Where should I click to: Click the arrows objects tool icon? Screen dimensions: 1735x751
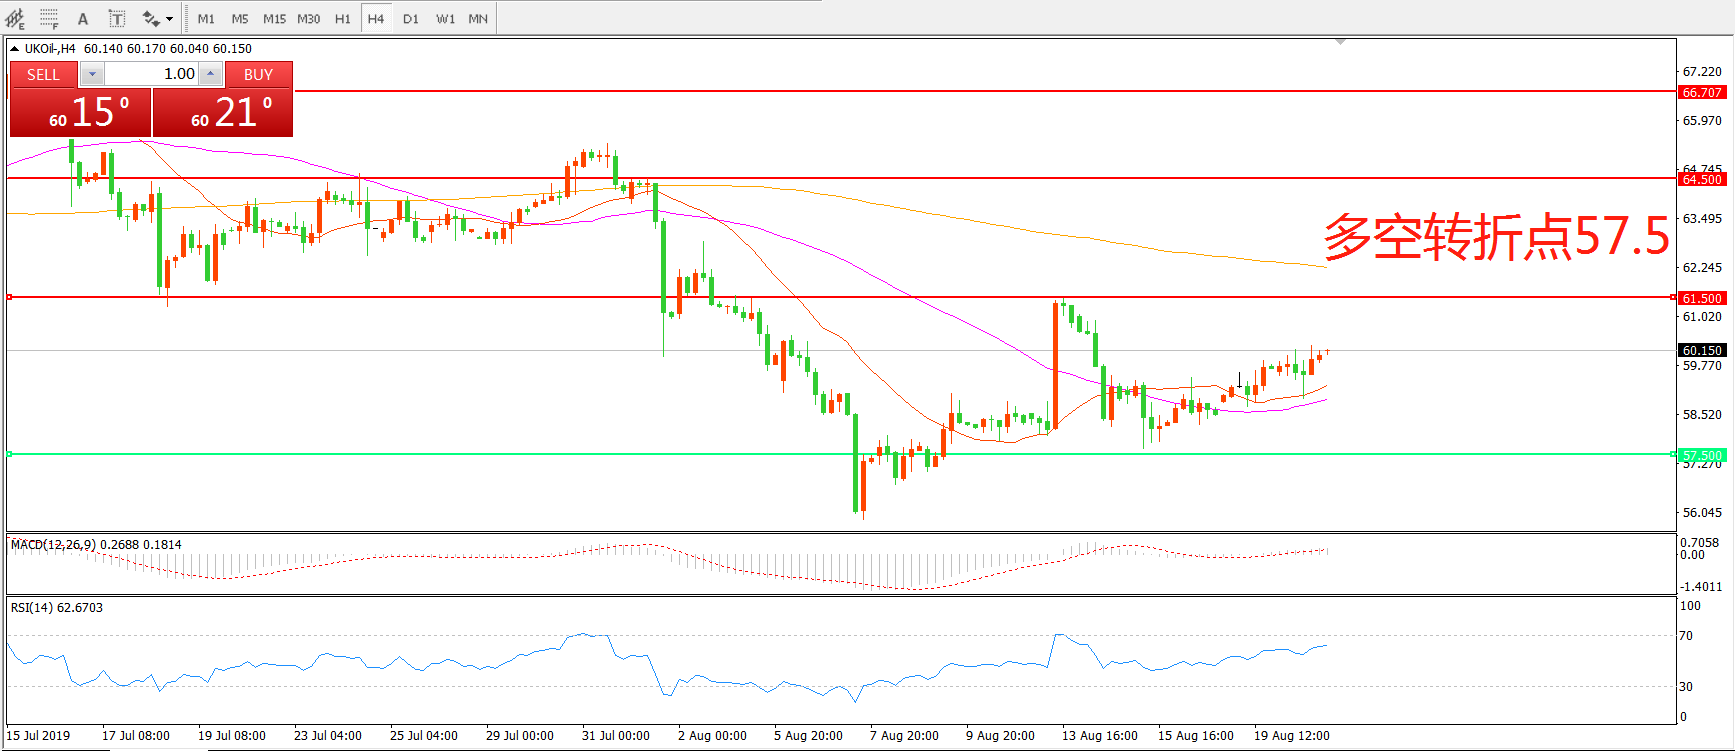click(151, 18)
